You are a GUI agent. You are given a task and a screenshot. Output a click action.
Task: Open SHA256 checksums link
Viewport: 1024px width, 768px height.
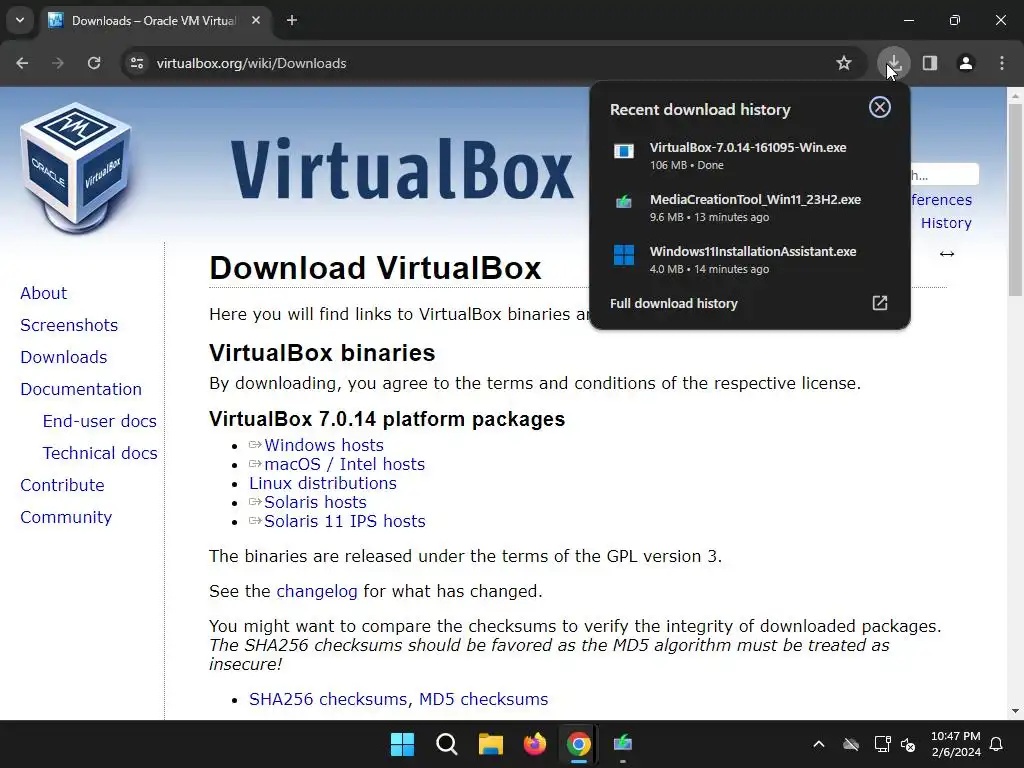click(x=327, y=699)
